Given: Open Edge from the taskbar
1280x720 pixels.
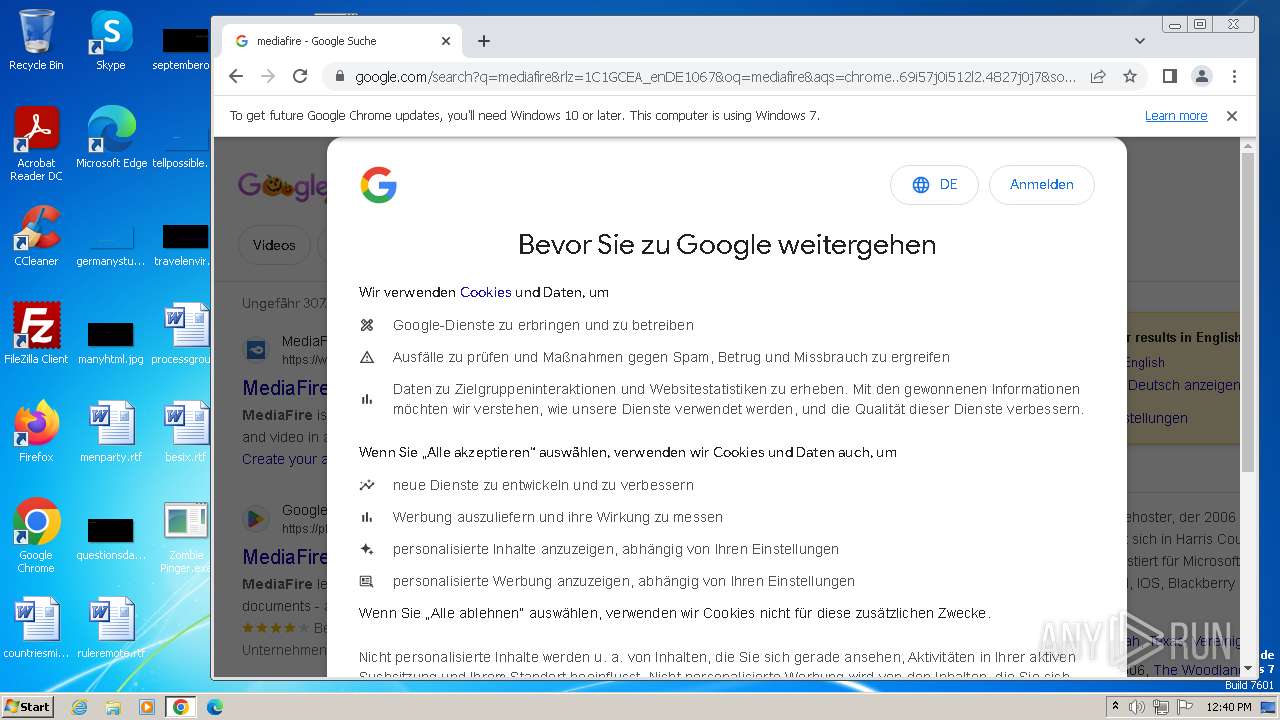Looking at the screenshot, I should (215, 707).
